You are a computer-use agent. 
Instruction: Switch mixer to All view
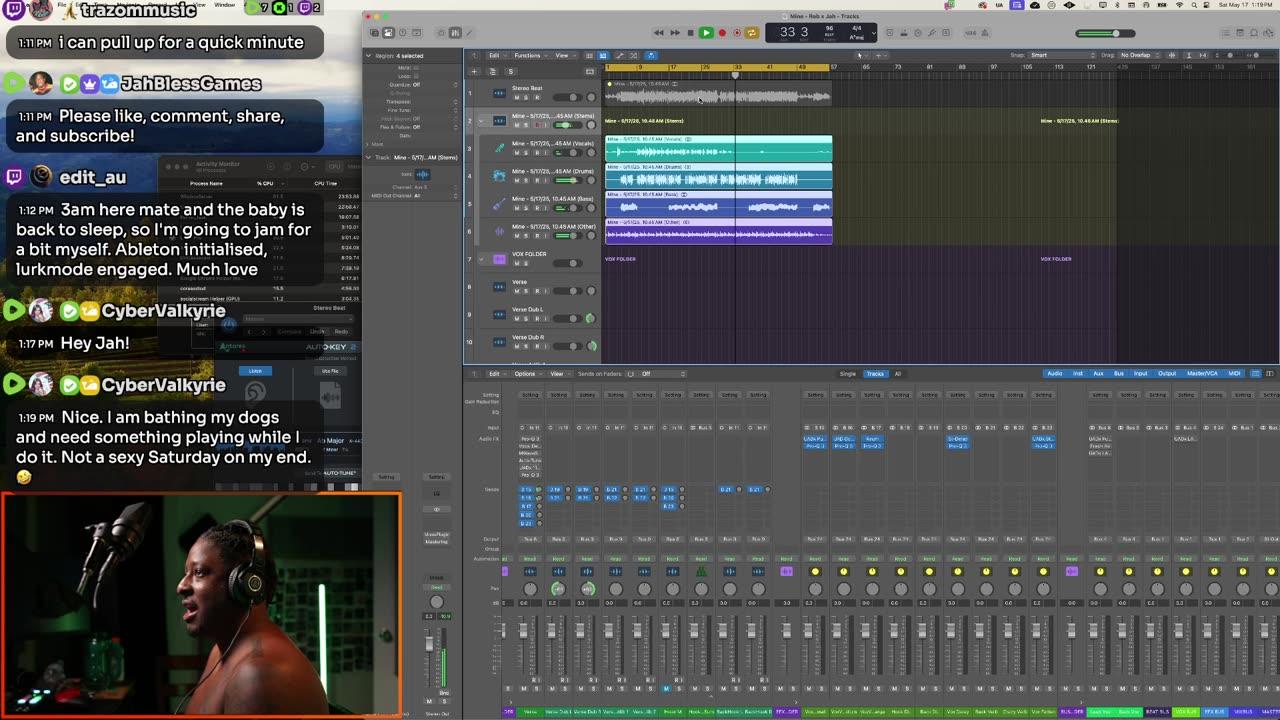[x=897, y=374]
